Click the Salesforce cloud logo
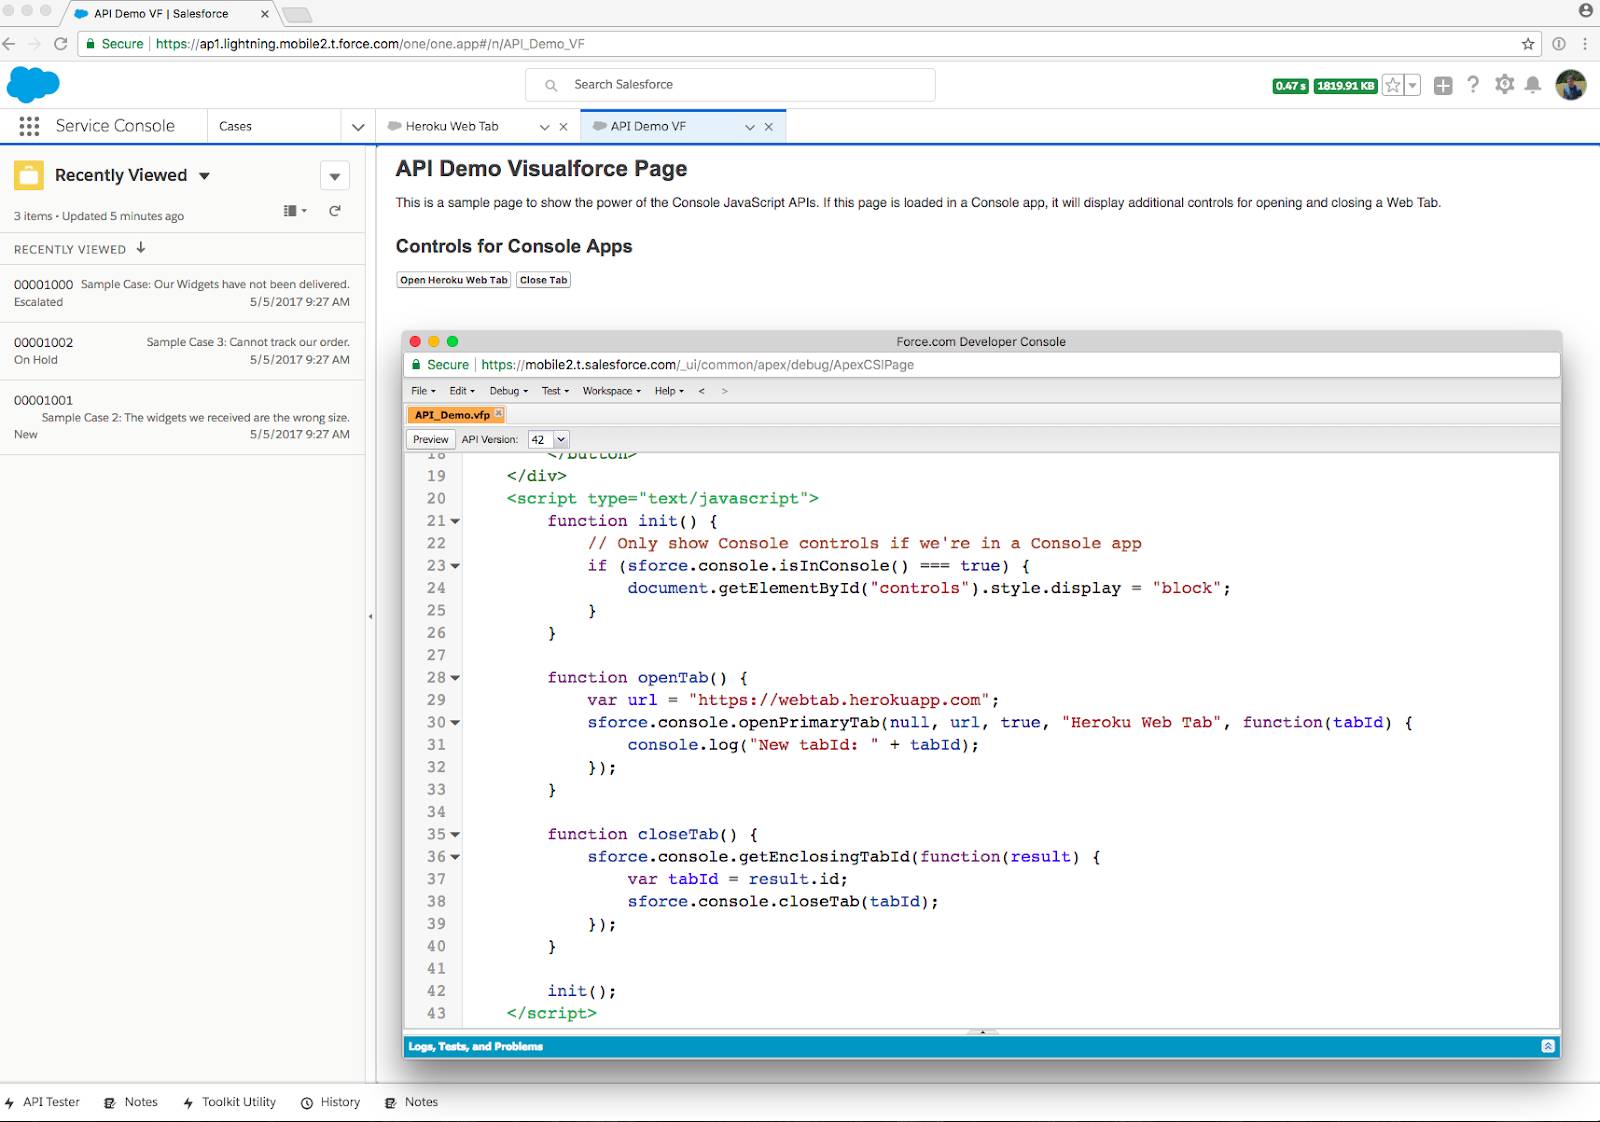This screenshot has width=1600, height=1122. coord(33,85)
